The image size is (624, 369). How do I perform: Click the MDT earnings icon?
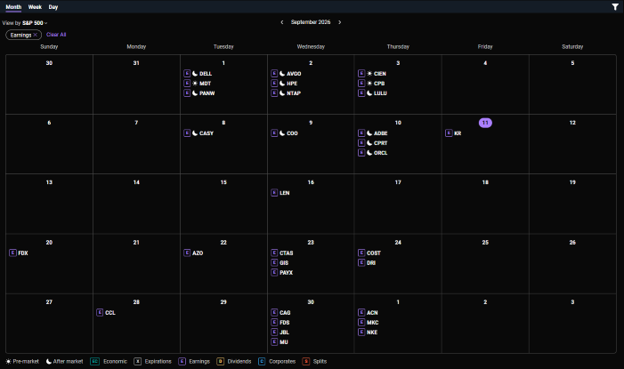click(187, 83)
